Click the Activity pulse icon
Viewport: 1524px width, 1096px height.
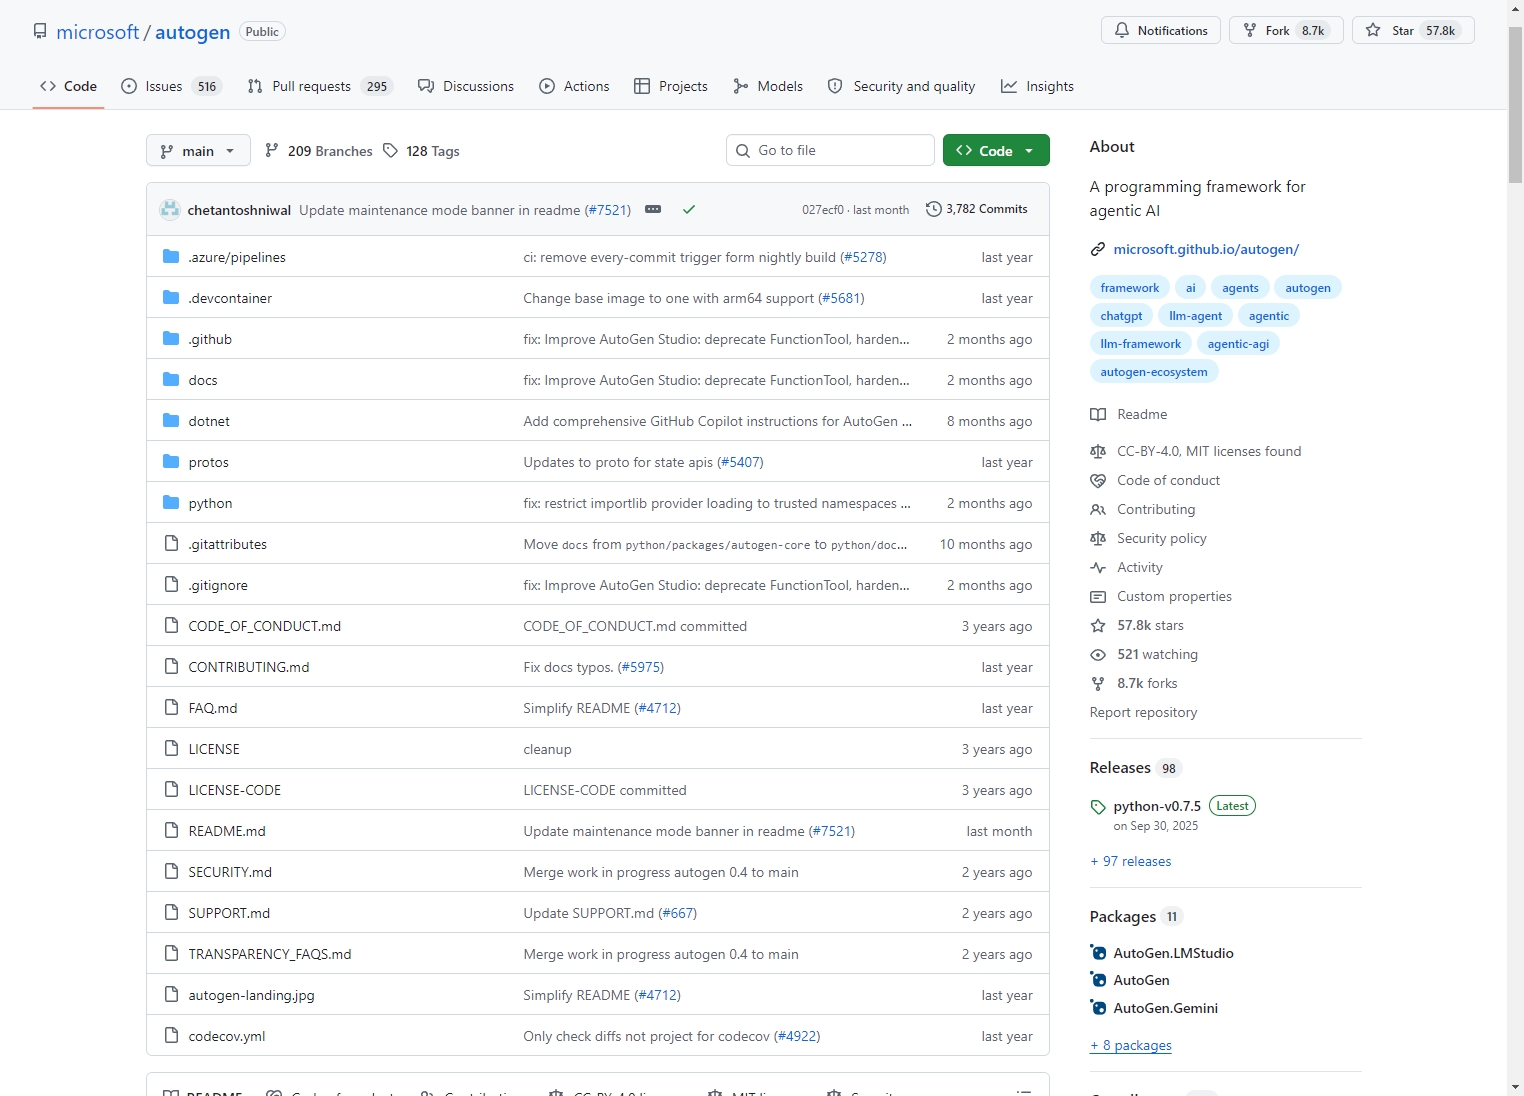coord(1098,567)
